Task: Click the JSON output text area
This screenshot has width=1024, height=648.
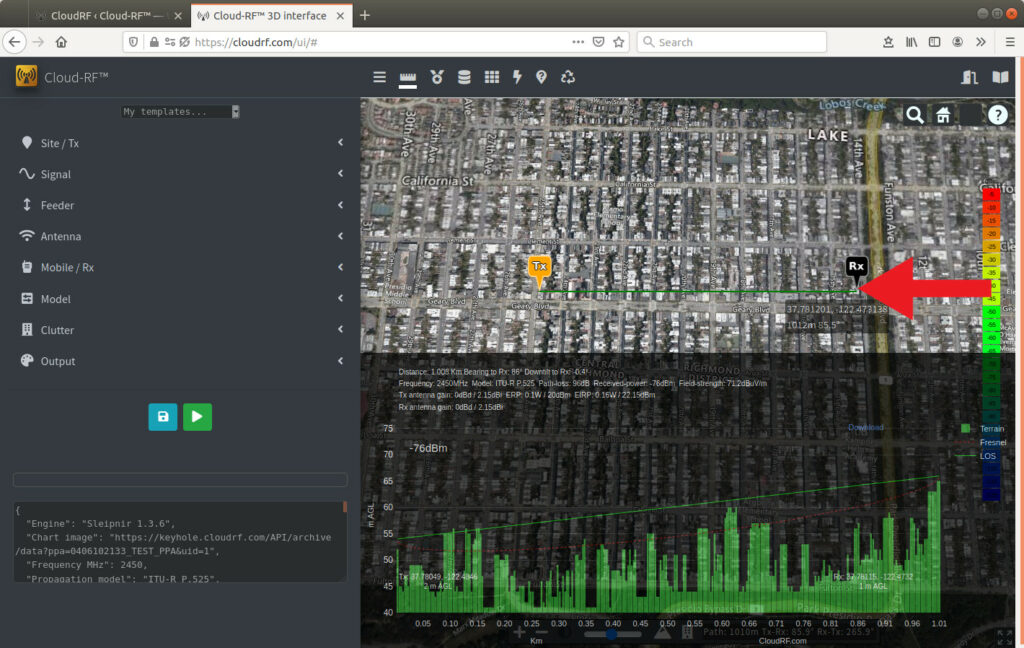Action: (180, 542)
